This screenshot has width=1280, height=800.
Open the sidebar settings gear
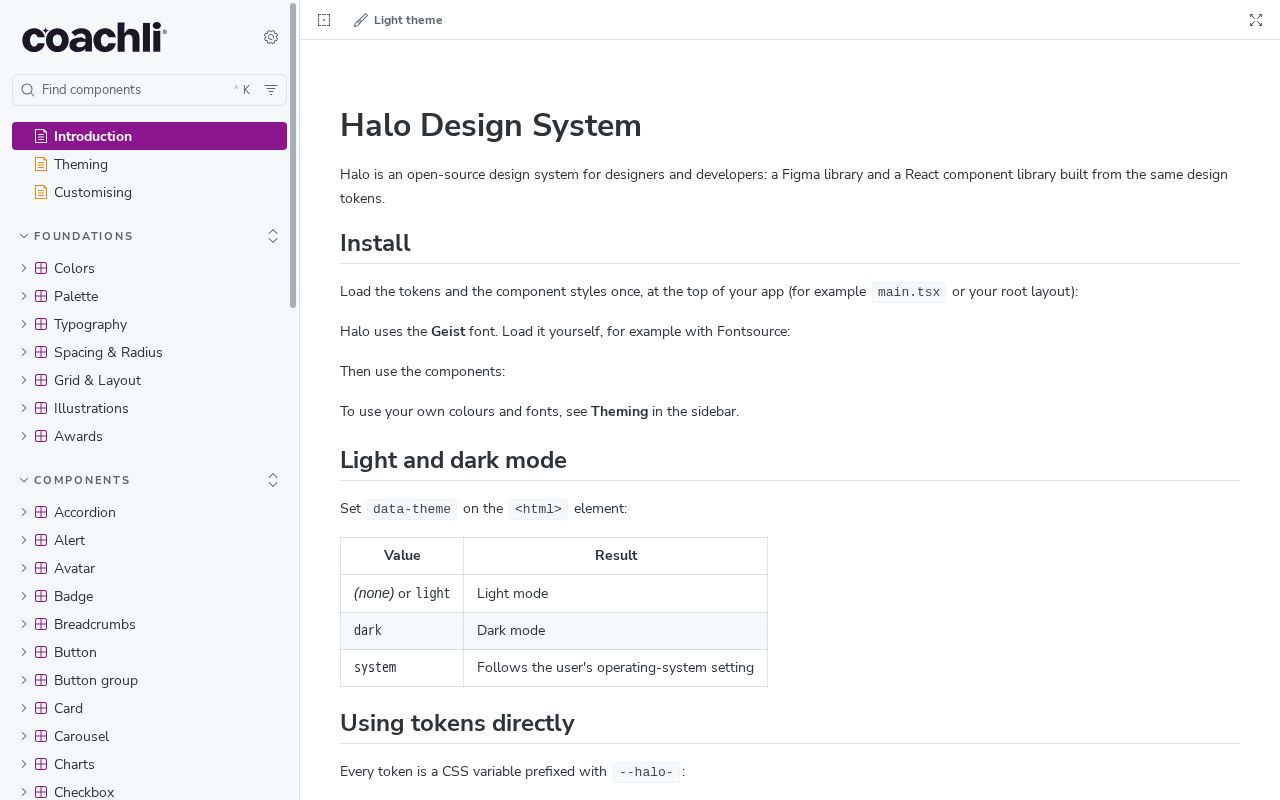(x=271, y=37)
